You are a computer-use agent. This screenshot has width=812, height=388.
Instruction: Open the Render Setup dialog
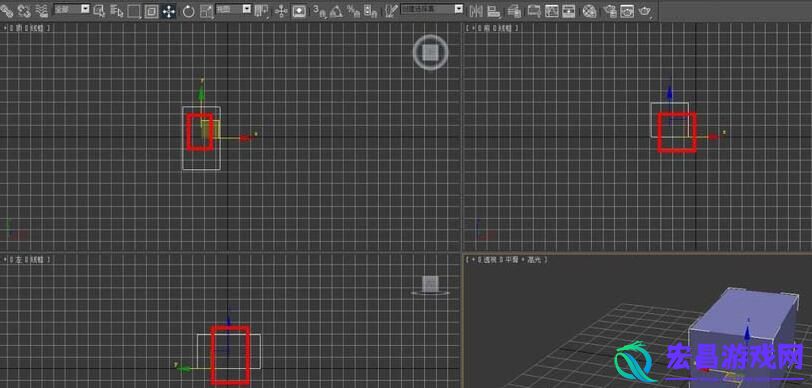tap(610, 11)
